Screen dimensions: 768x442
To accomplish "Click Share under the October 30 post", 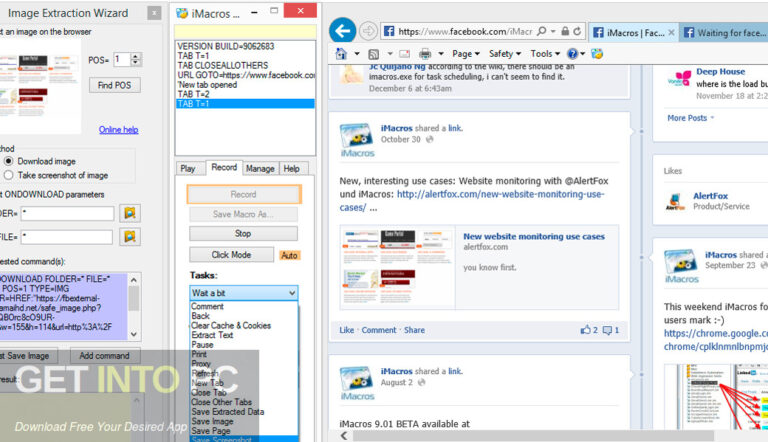I will (x=414, y=330).
